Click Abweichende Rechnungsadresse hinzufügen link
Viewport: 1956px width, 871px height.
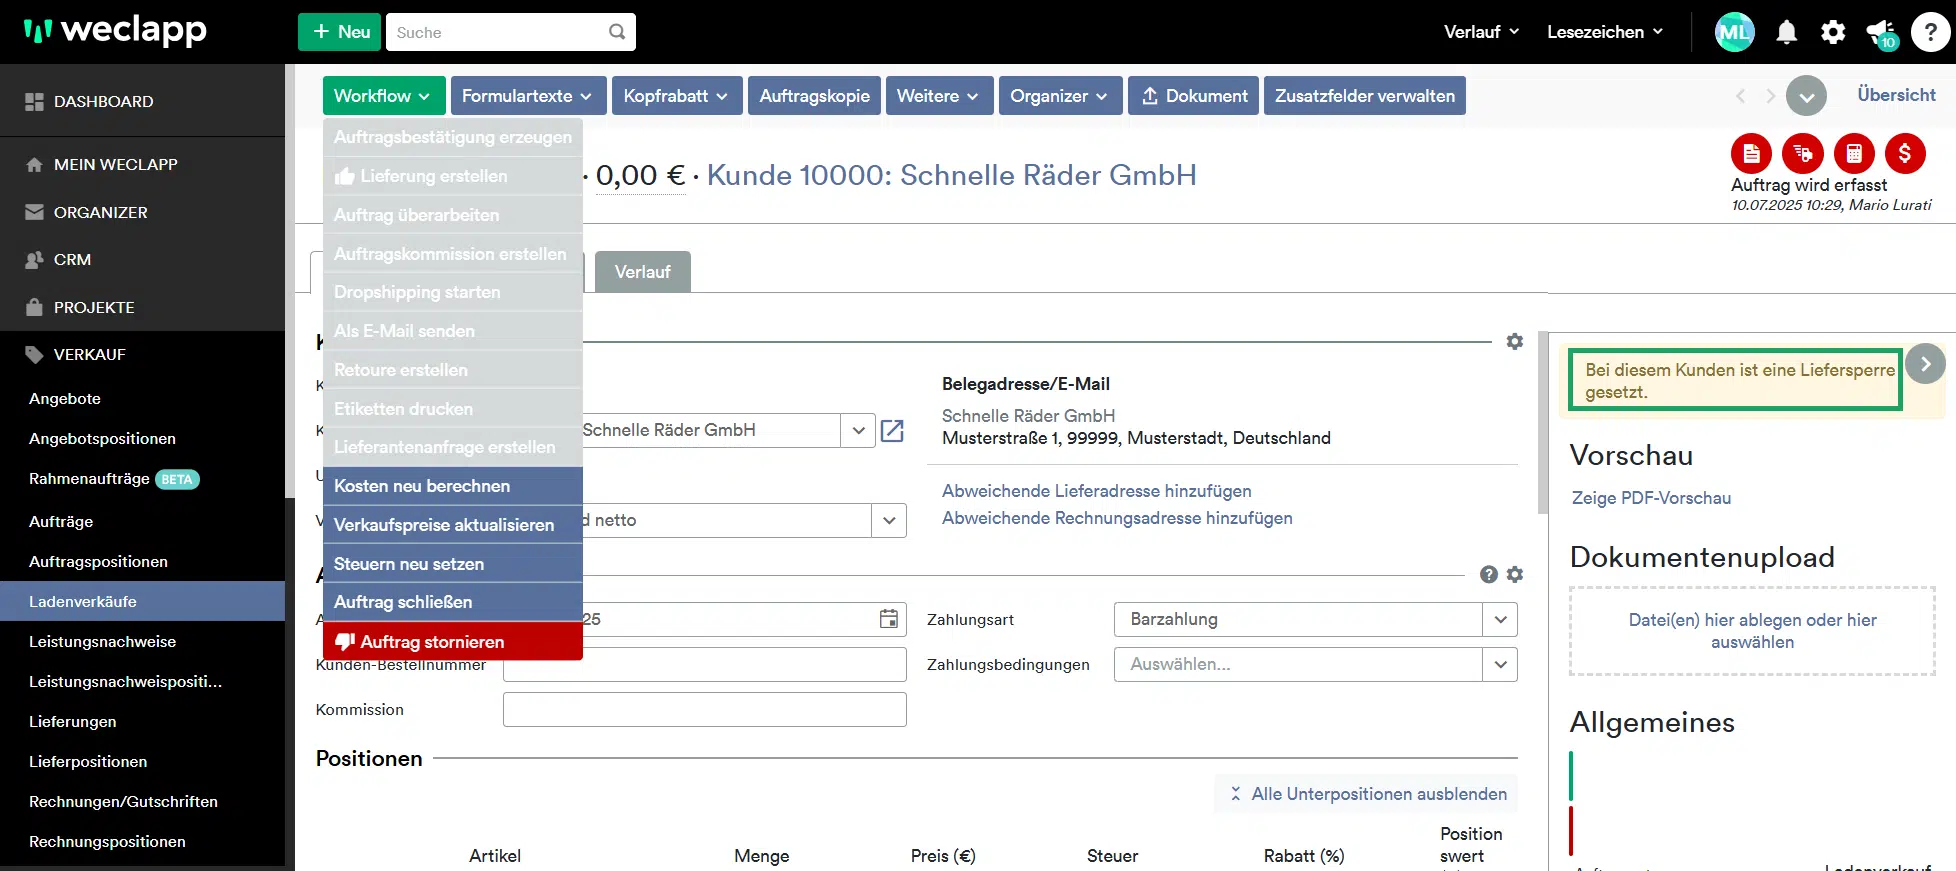(1117, 518)
